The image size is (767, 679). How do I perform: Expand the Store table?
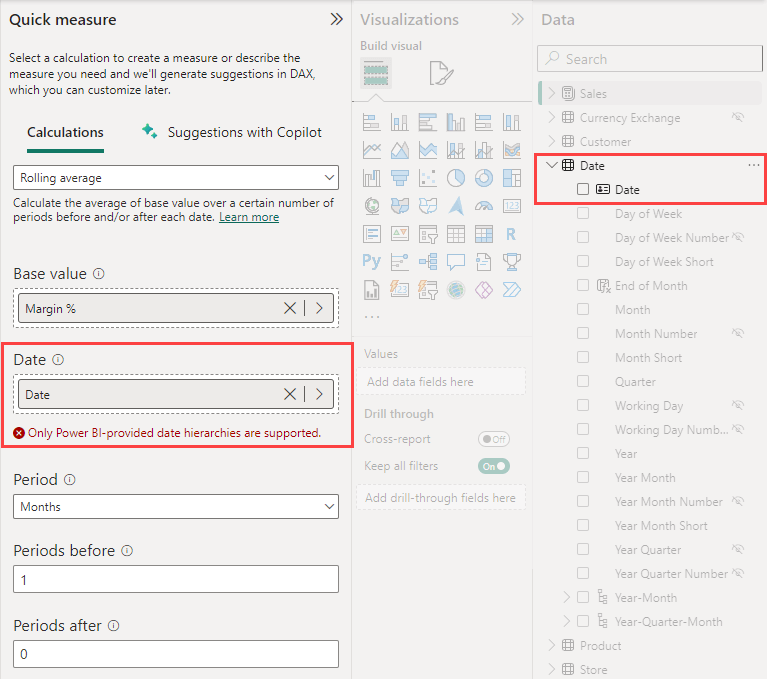(552, 669)
